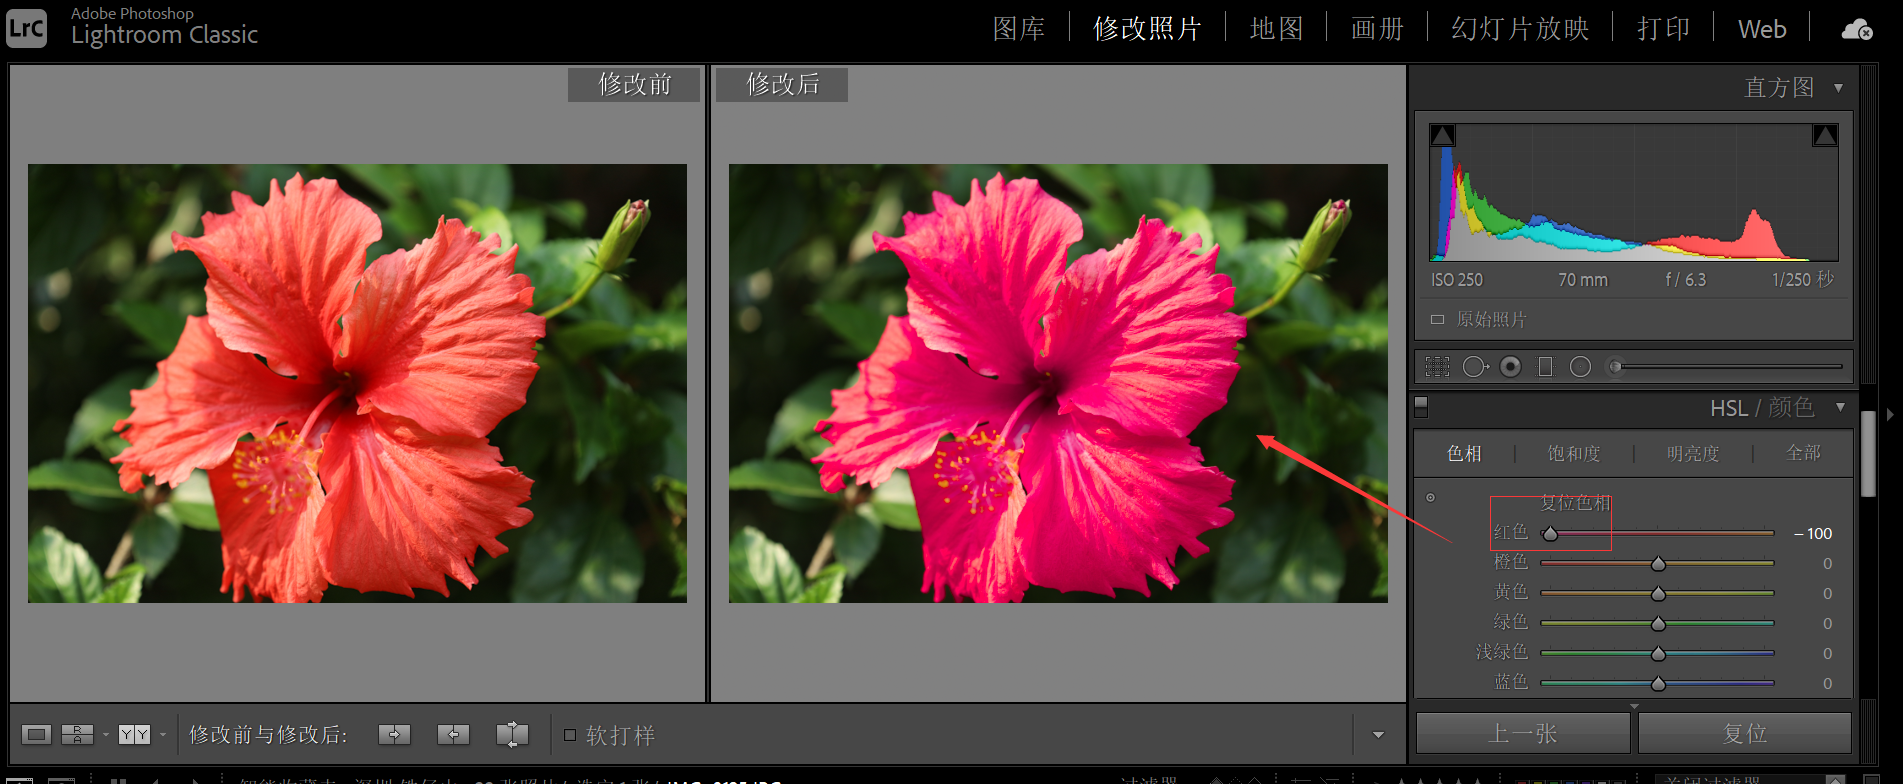Open the 图库 Library module
The width and height of the screenshot is (1903, 784).
(1019, 29)
